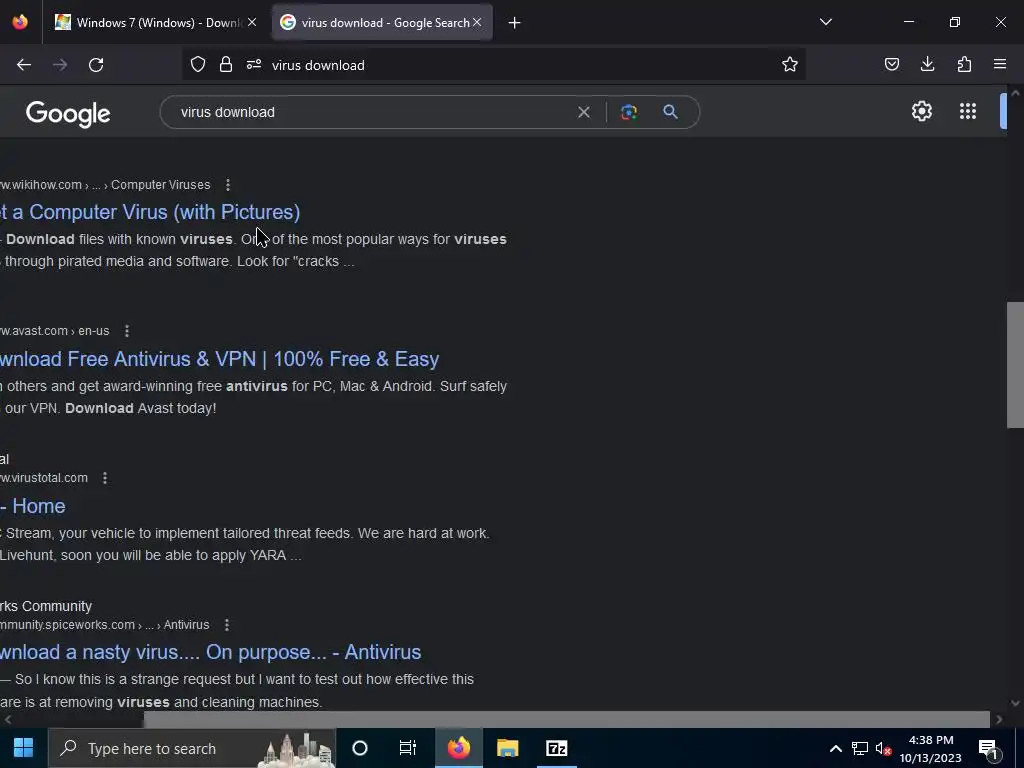Open the nasty virus On purpose result

coord(210,652)
